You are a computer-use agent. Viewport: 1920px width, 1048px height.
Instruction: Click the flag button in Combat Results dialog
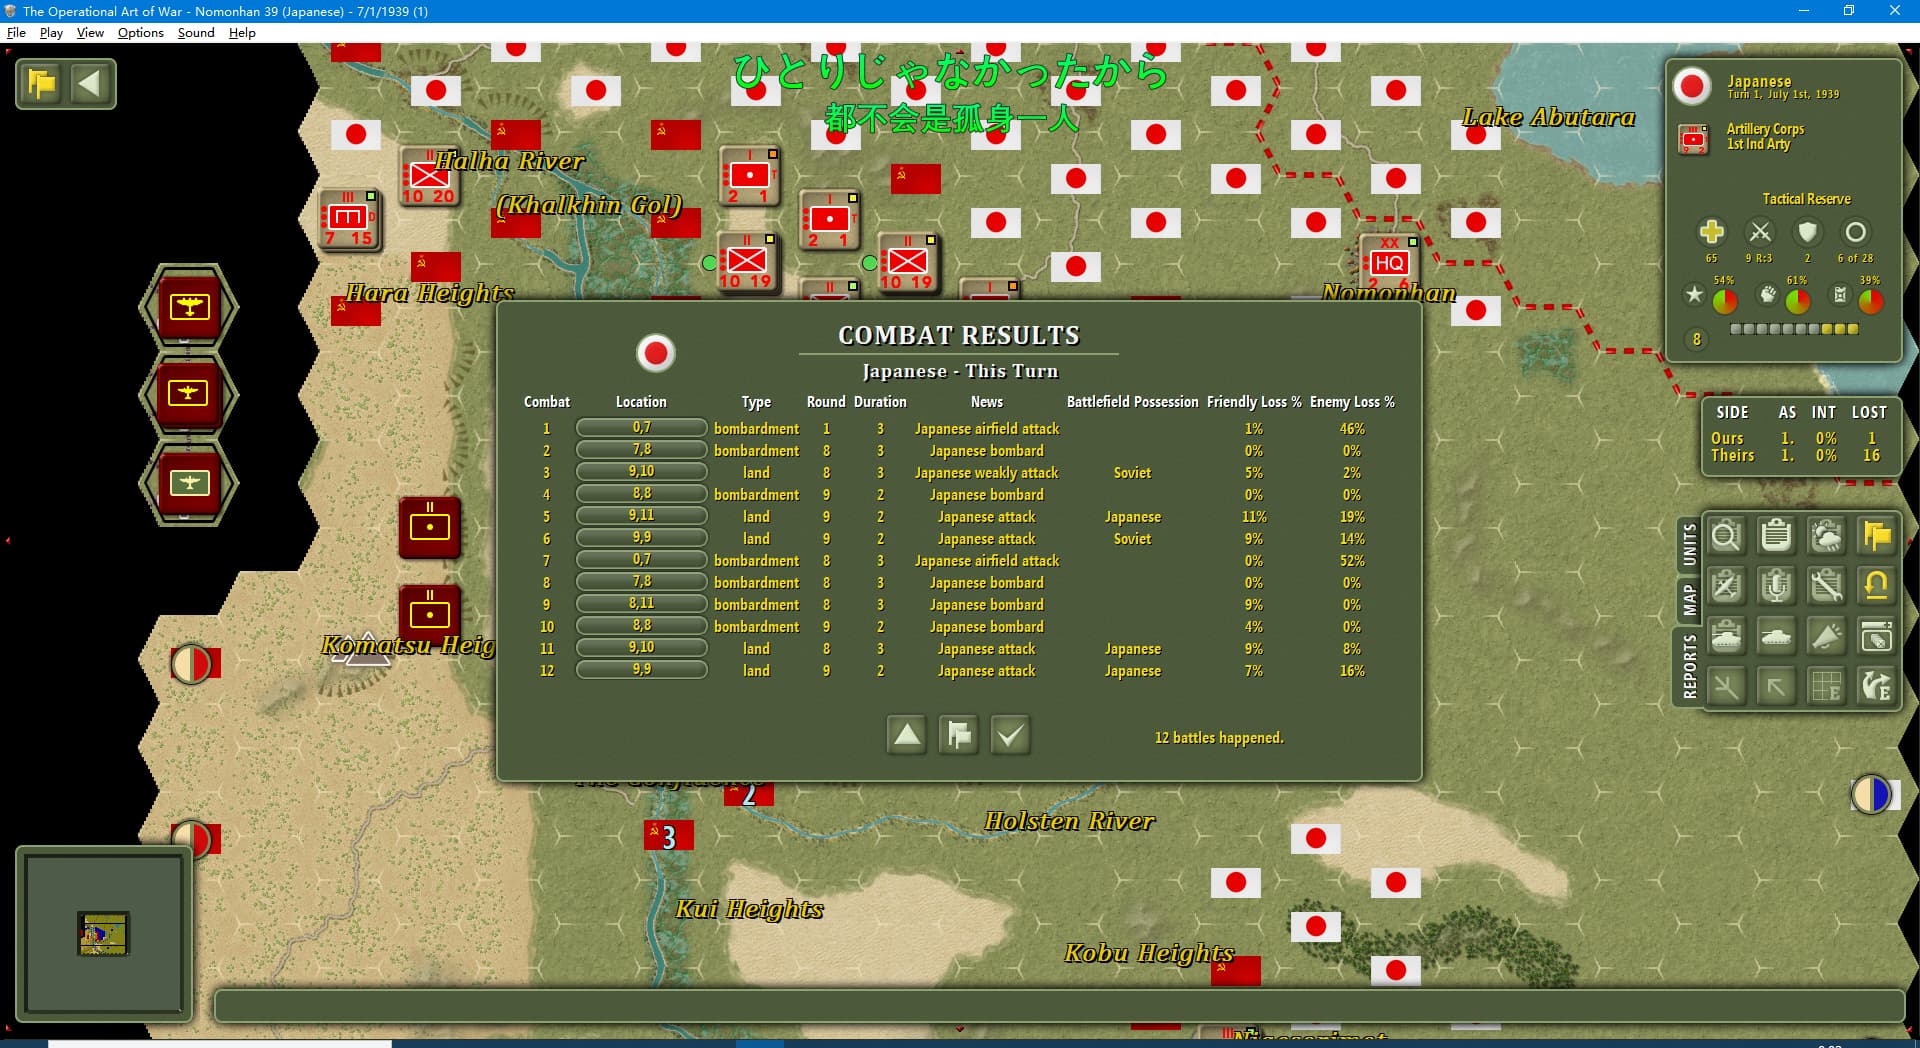pyautogui.click(x=958, y=735)
